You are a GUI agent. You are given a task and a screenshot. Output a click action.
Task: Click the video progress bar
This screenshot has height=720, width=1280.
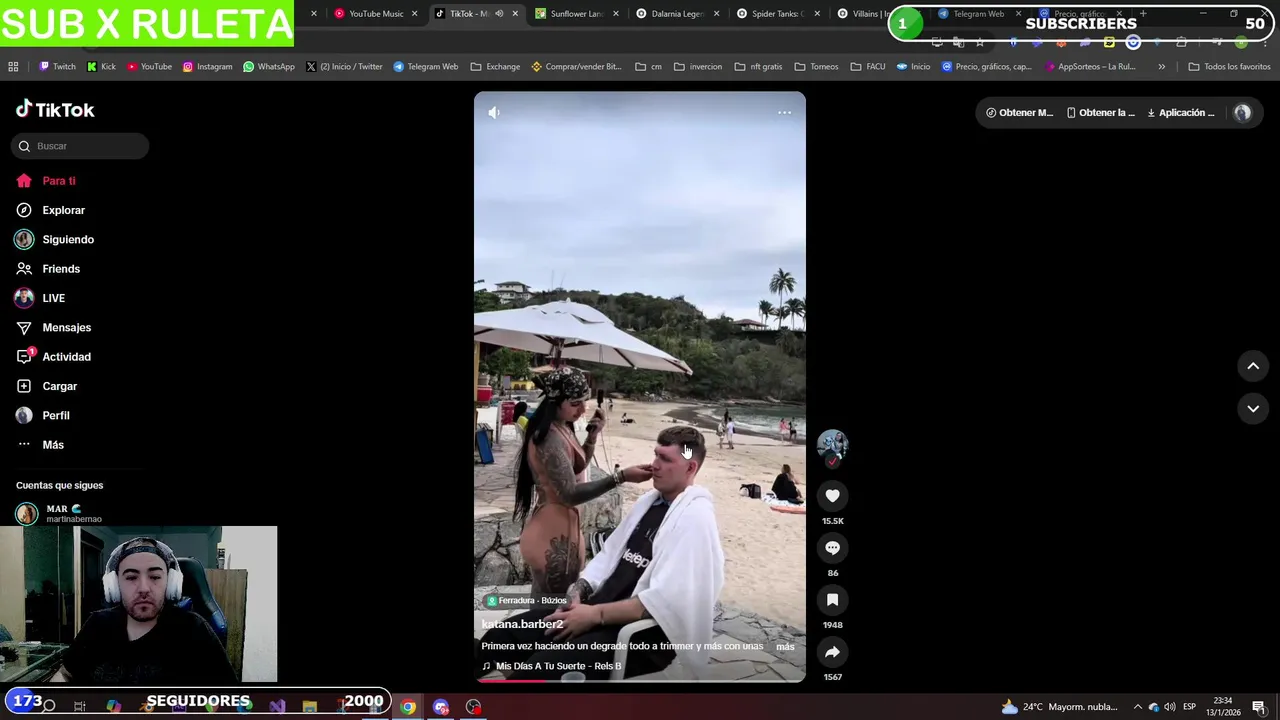640,680
